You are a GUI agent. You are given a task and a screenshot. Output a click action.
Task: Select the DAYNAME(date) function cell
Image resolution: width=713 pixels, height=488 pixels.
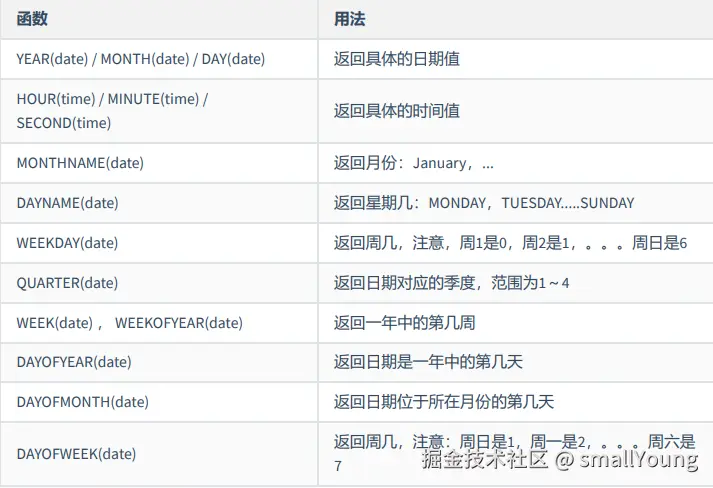pyautogui.click(x=68, y=203)
